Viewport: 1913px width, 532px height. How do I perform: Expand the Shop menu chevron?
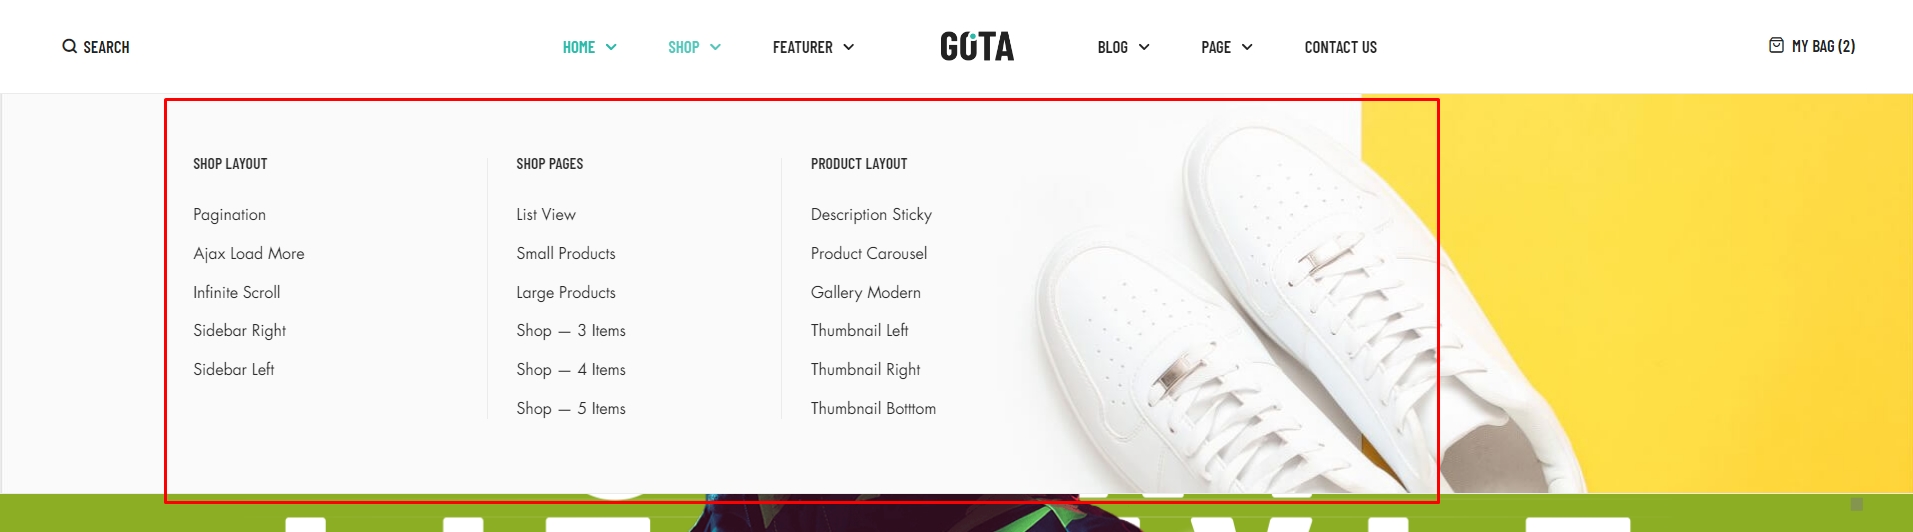coord(715,47)
